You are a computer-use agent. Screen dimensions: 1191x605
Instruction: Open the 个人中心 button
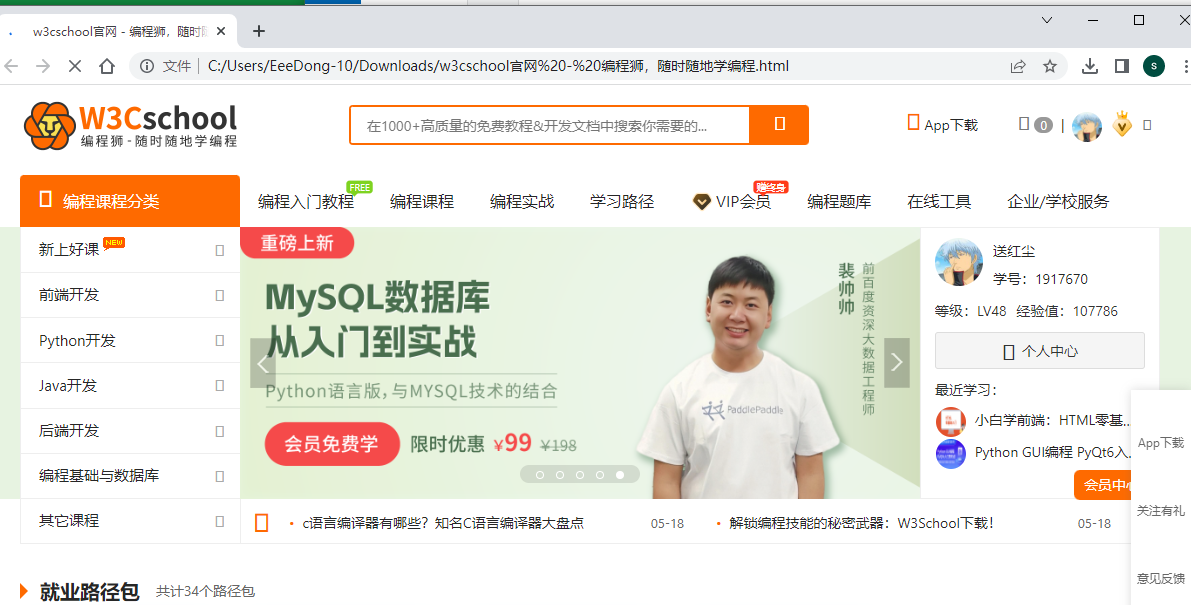coord(1040,351)
